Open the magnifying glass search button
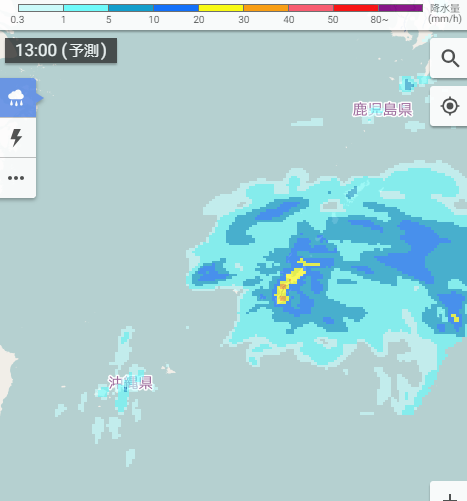Viewport: 467px width, 501px height. coord(450,58)
